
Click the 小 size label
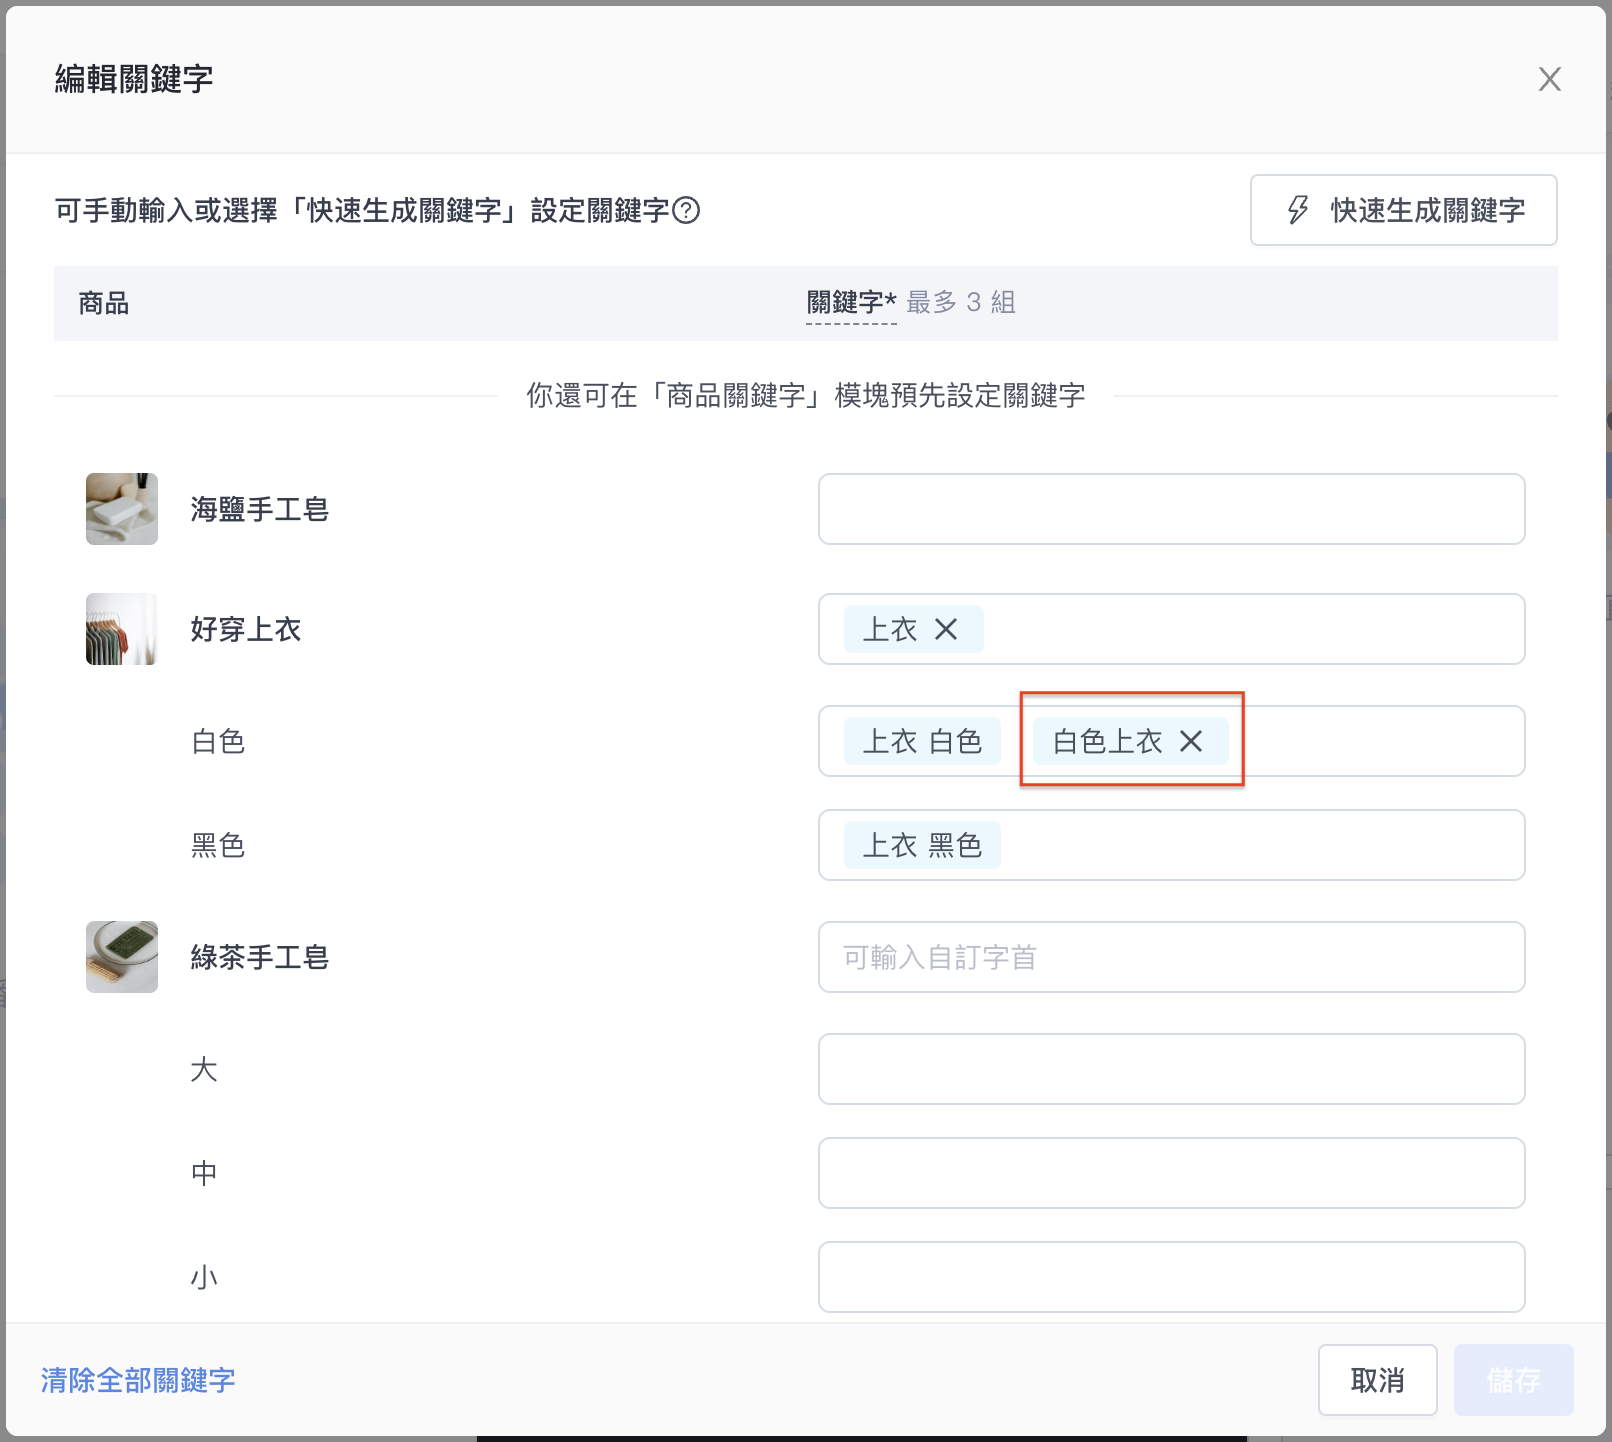(204, 1277)
